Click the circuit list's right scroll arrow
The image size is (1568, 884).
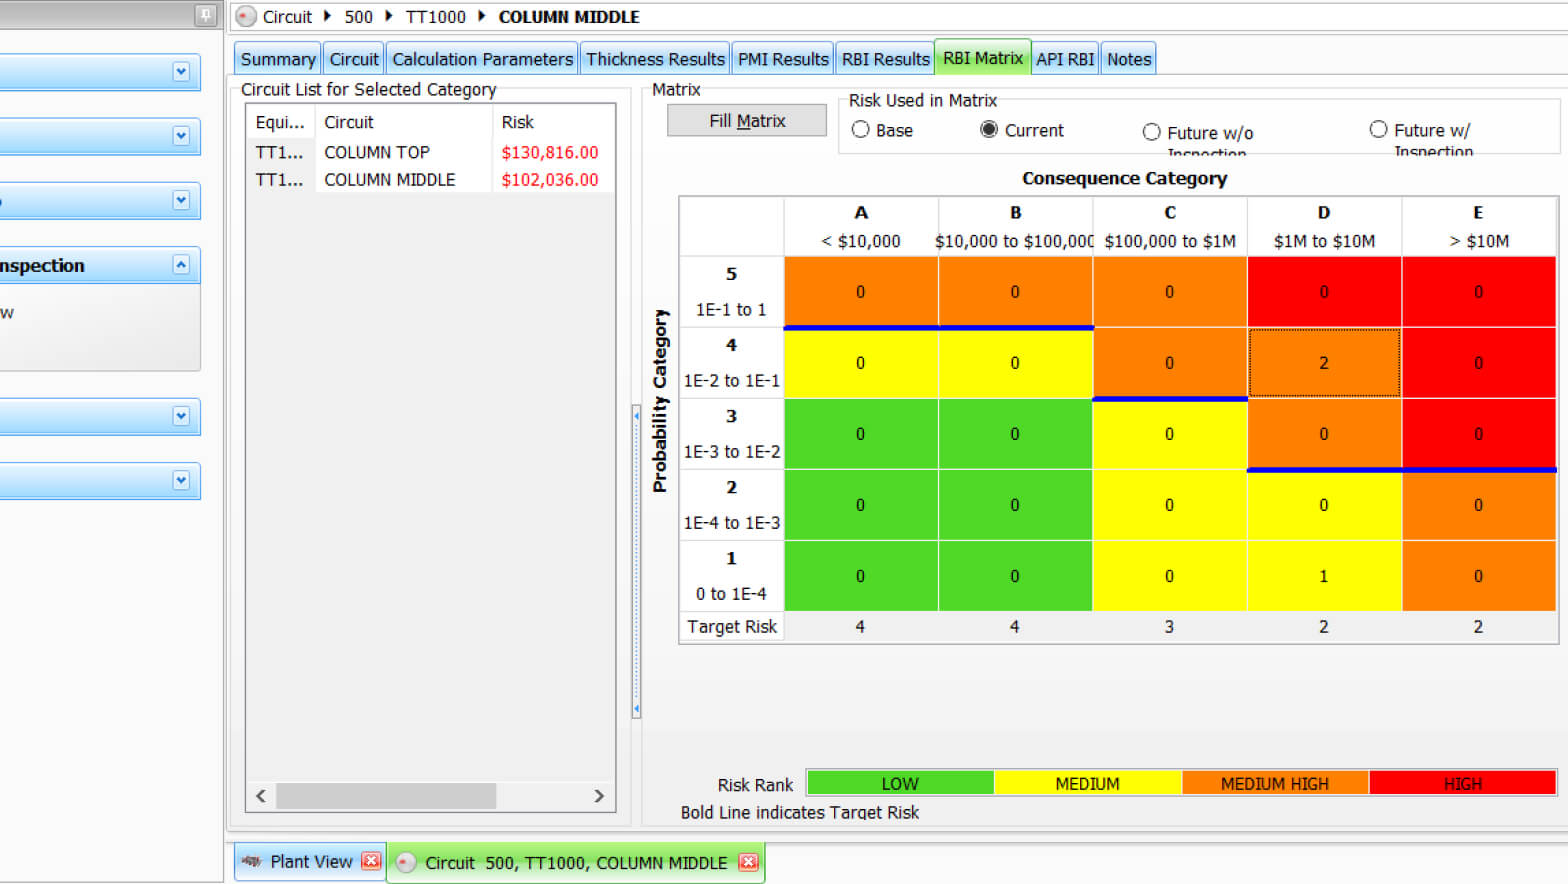pos(599,796)
